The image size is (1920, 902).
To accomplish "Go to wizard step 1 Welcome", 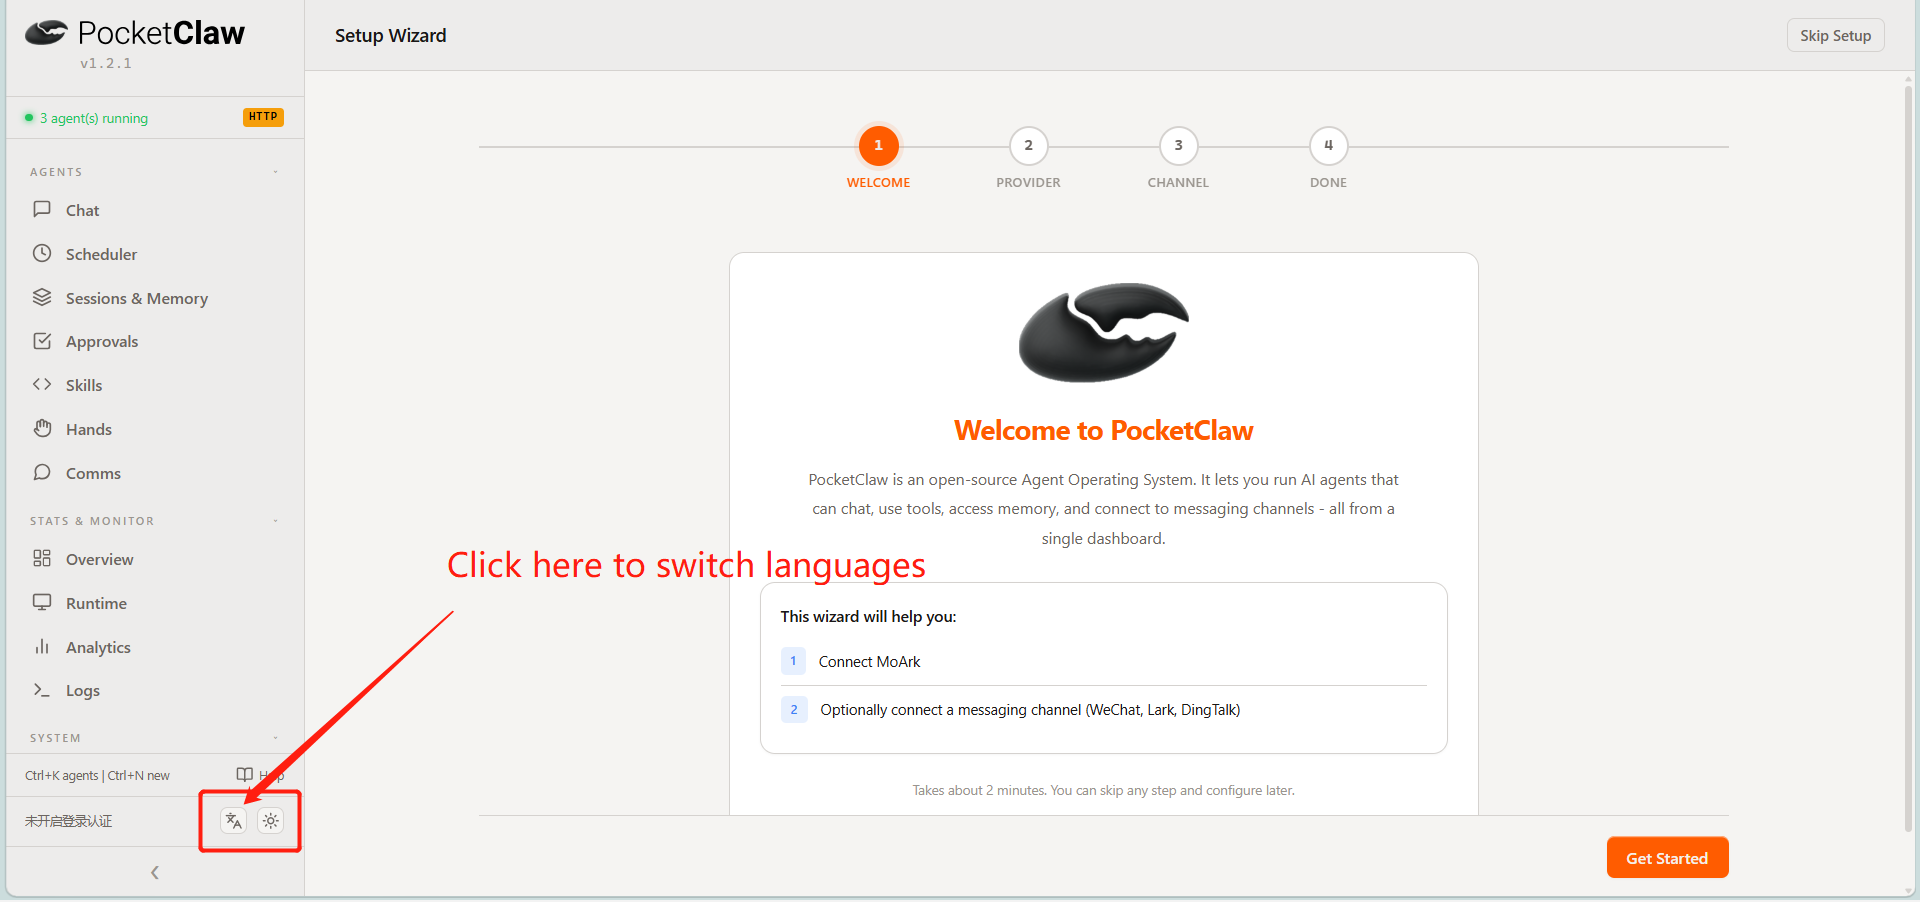I will point(879,146).
